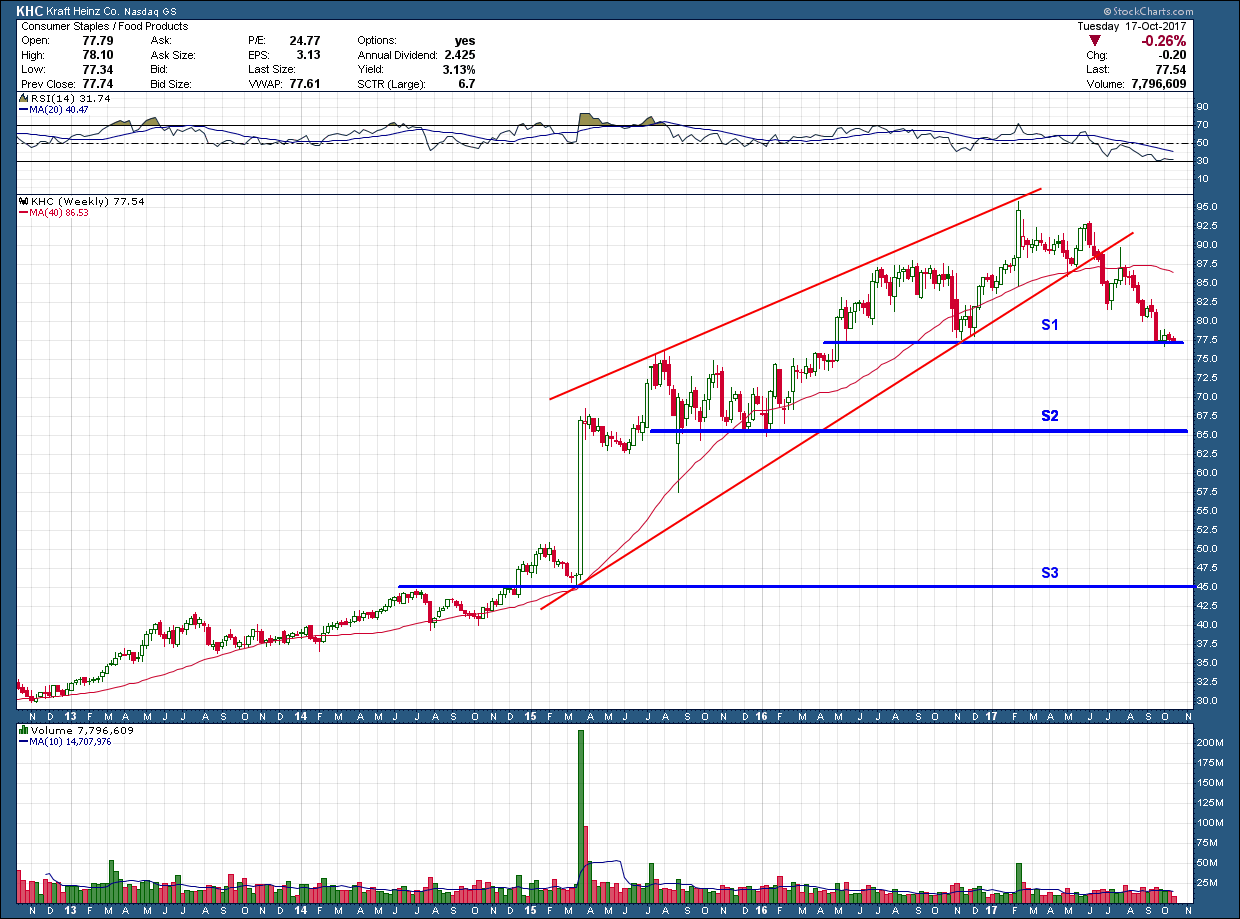
Task: Click the RSI(14) indicator legend icon
Action: [x=22, y=99]
